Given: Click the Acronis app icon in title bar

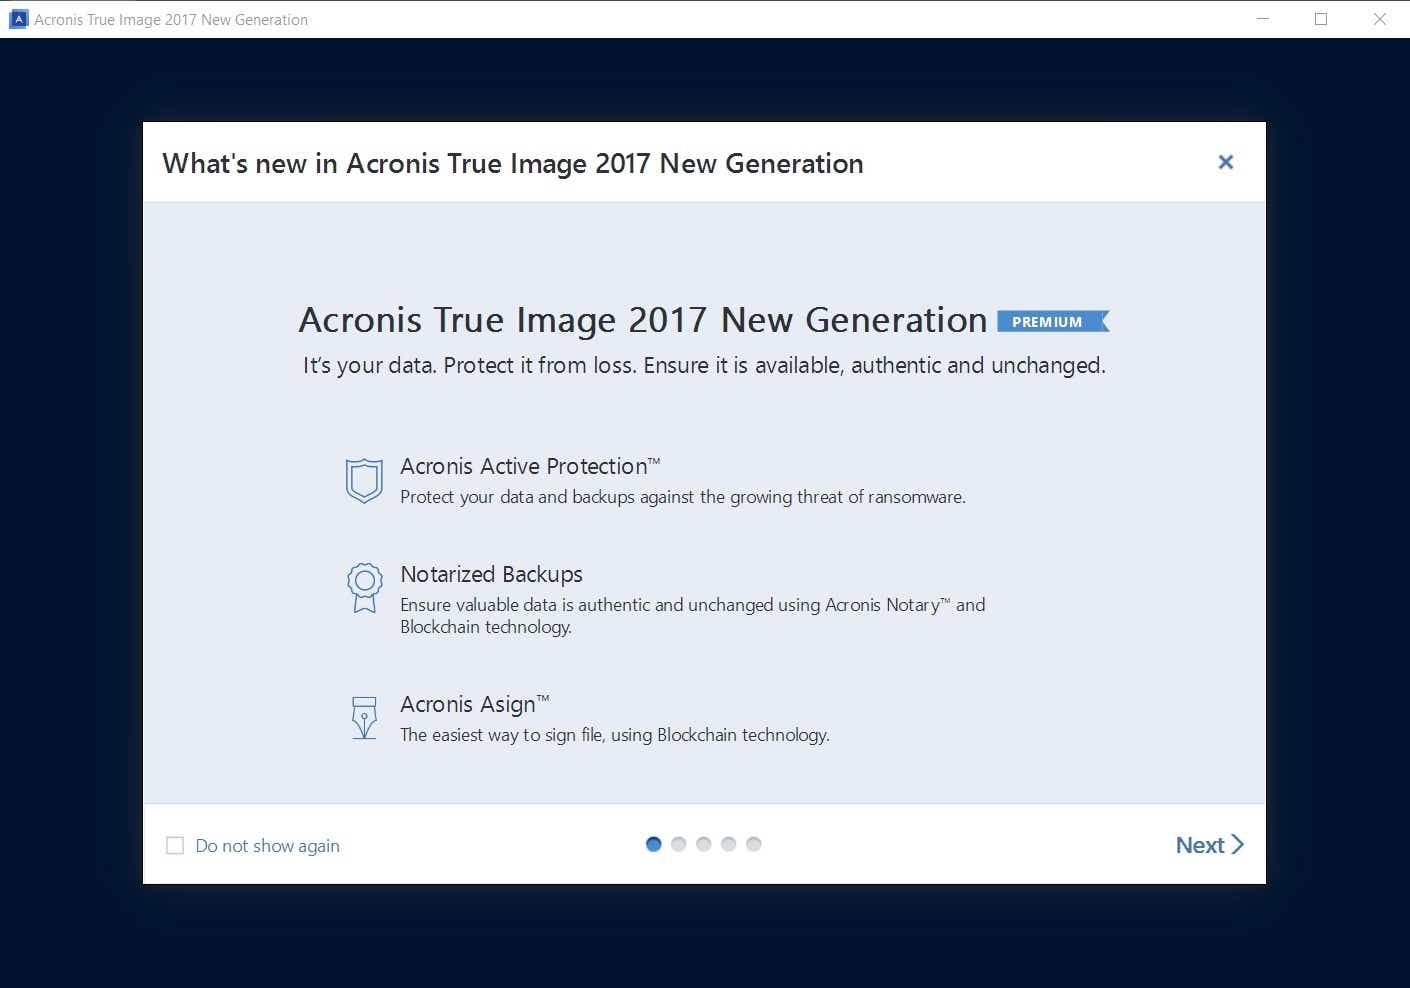Looking at the screenshot, I should (x=18, y=19).
